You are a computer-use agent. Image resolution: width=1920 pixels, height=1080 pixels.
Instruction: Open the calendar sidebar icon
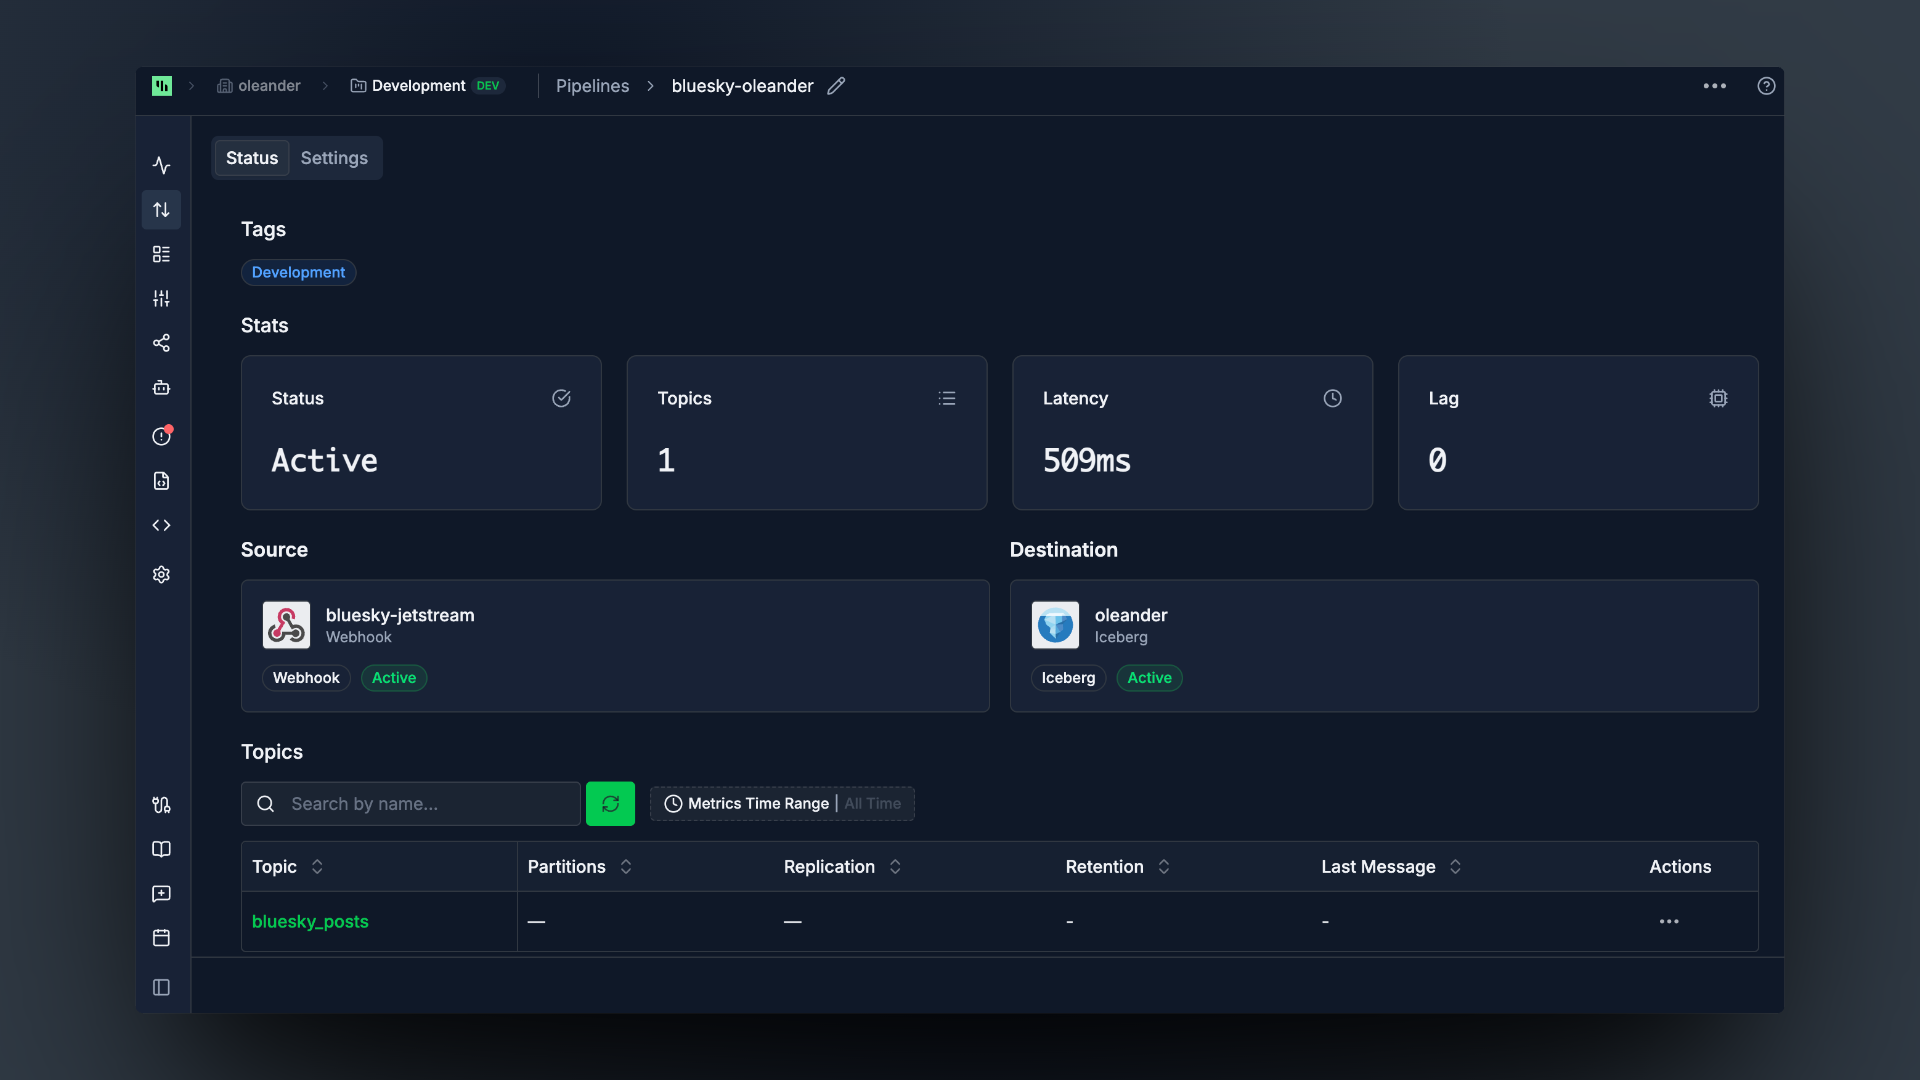coord(161,938)
